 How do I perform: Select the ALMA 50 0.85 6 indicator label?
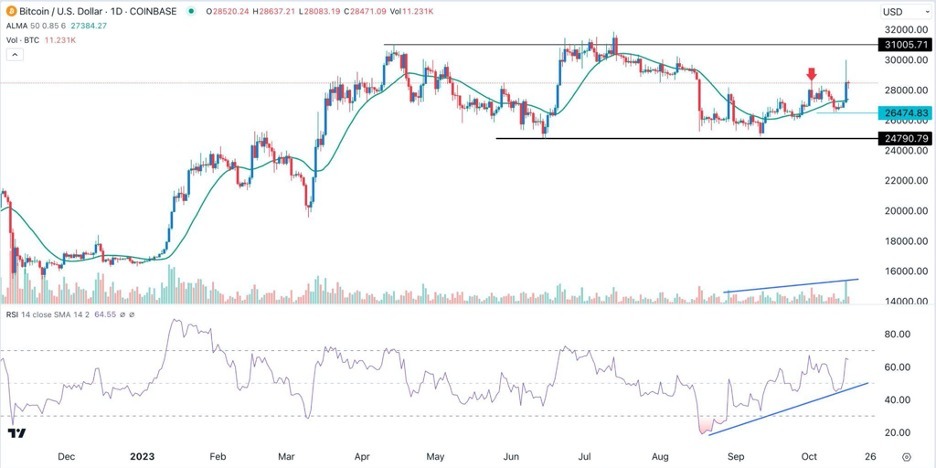point(38,26)
